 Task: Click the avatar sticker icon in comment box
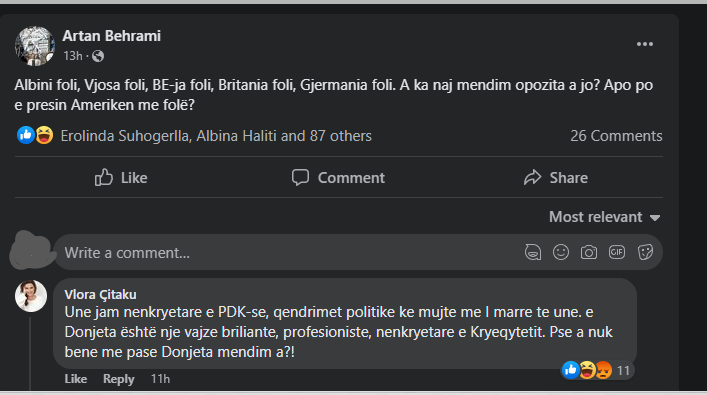click(533, 252)
